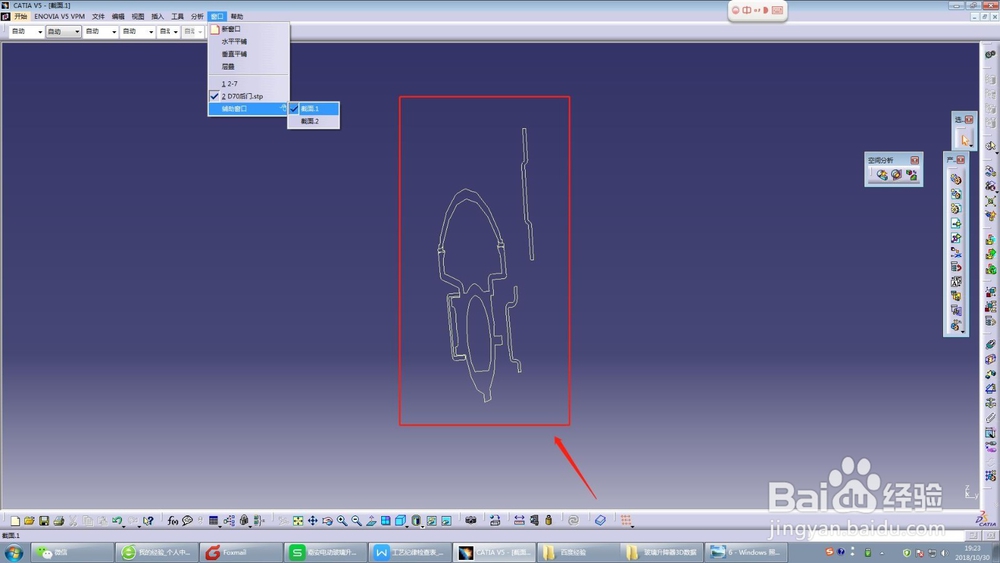Open the 插入 menu

click(158, 17)
